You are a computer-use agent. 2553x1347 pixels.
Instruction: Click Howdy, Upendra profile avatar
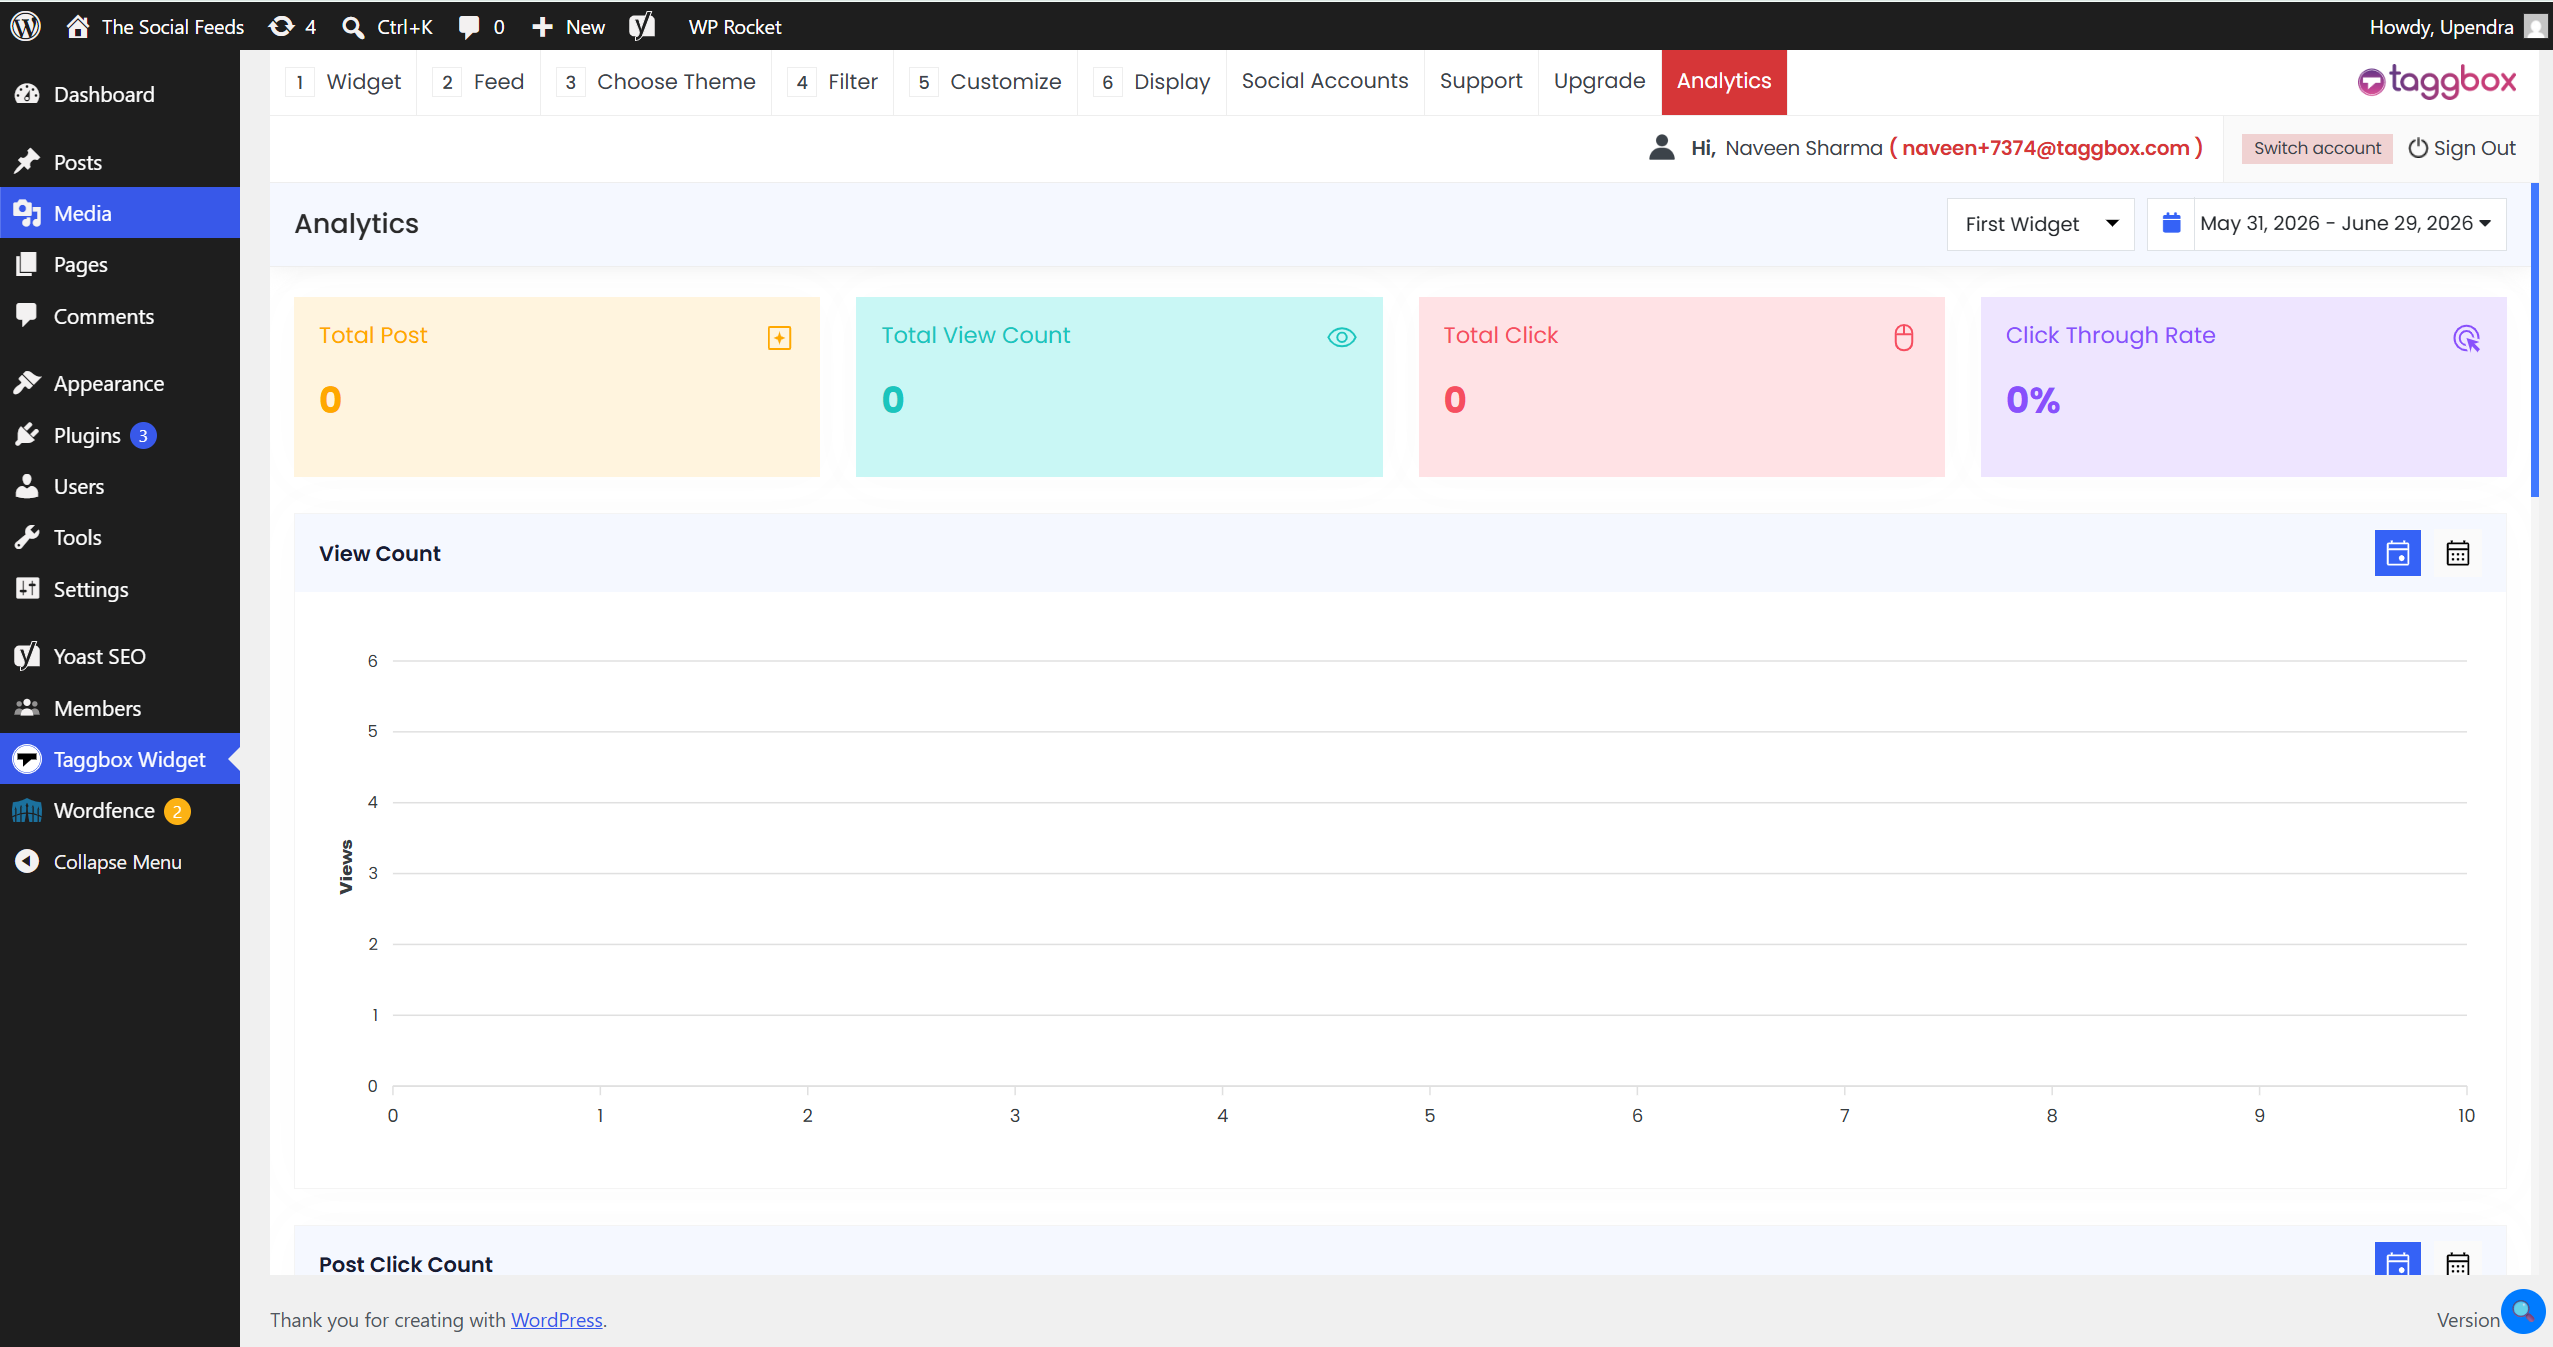click(2535, 26)
